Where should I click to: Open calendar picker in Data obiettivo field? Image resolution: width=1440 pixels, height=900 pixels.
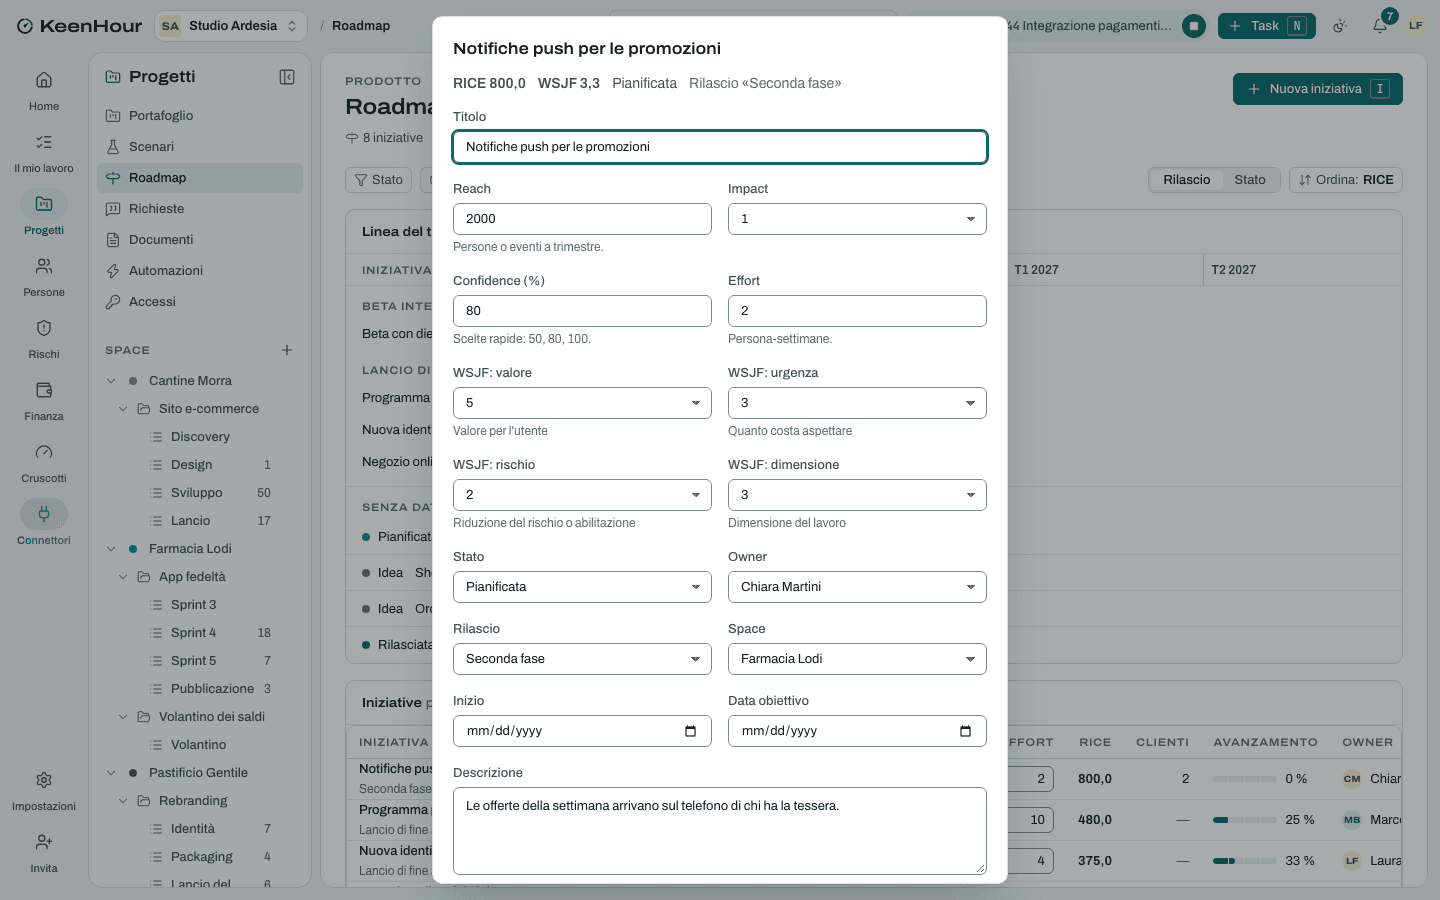click(965, 731)
